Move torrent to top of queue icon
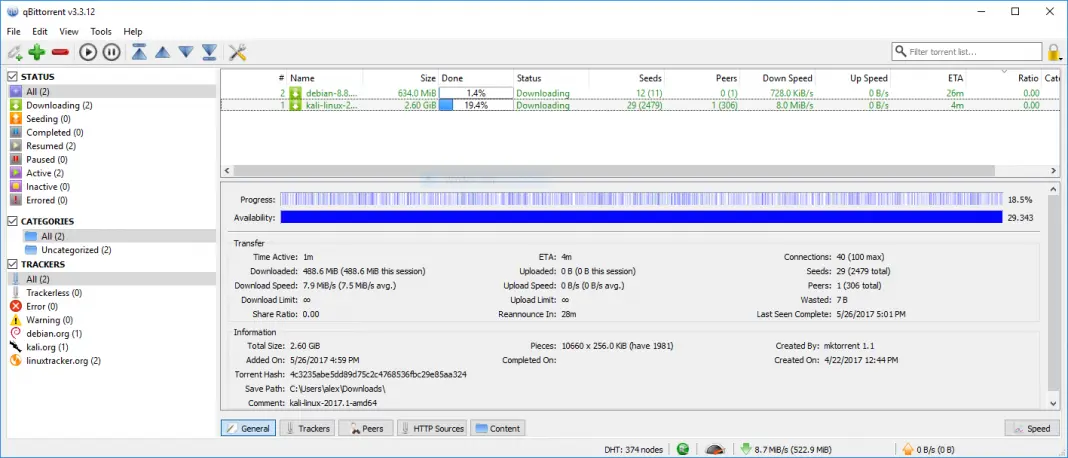The width and height of the screenshot is (1068, 458). click(x=140, y=52)
